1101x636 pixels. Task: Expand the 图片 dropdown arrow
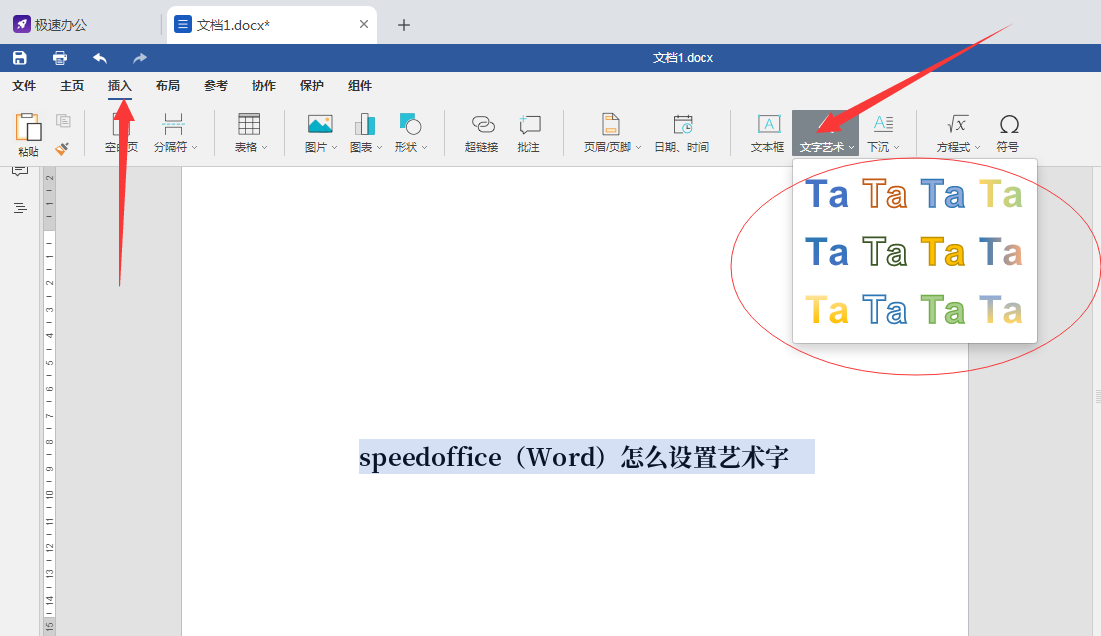pyautogui.click(x=334, y=147)
